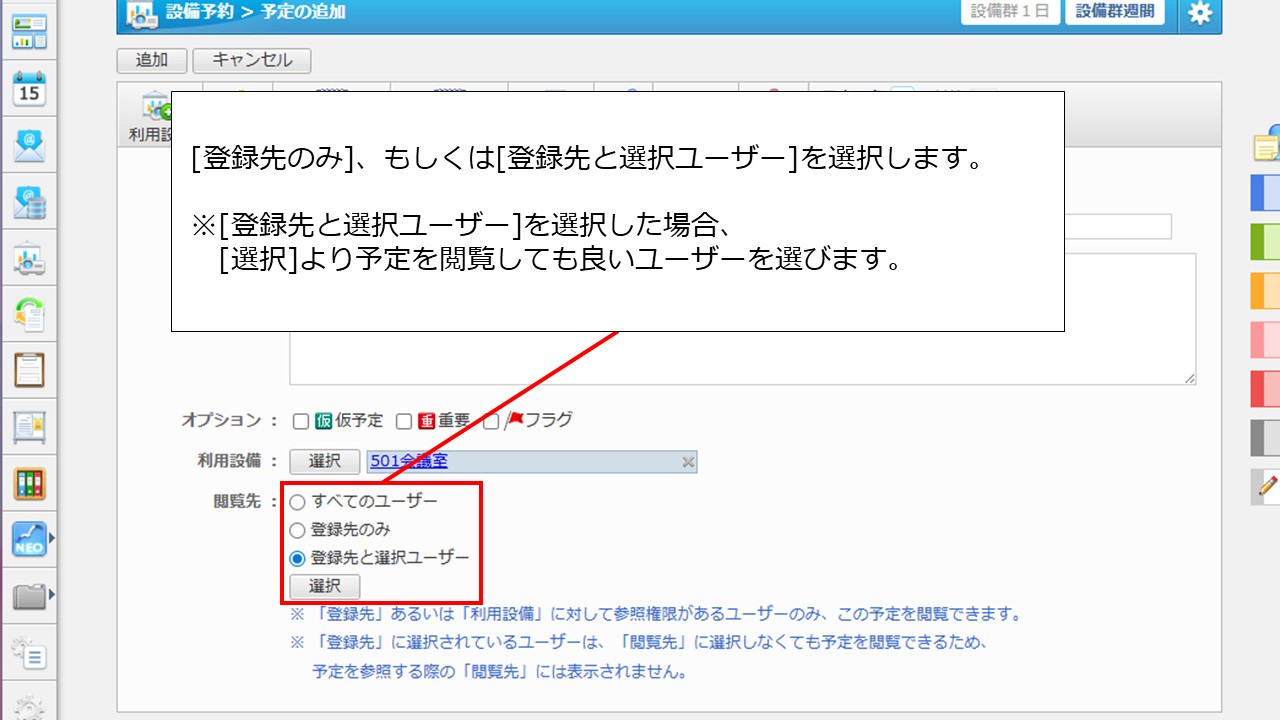The image size is (1280, 720).
Task: Select the 登録先のみ radio button
Action: coord(297,531)
